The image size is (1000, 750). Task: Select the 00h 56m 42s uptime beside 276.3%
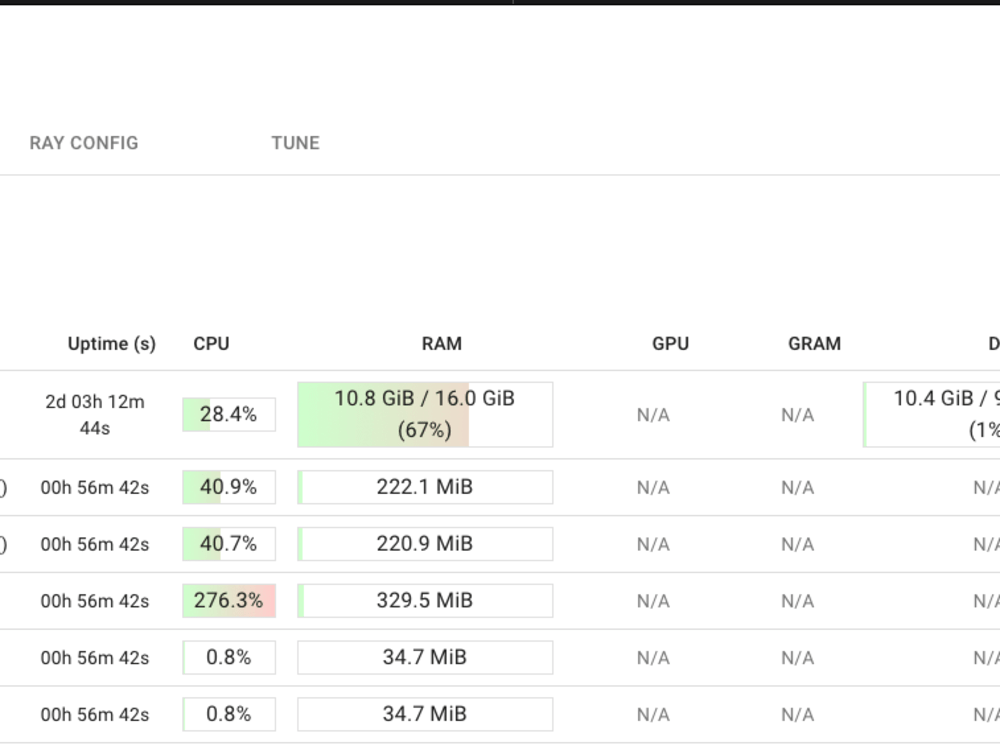click(x=94, y=601)
